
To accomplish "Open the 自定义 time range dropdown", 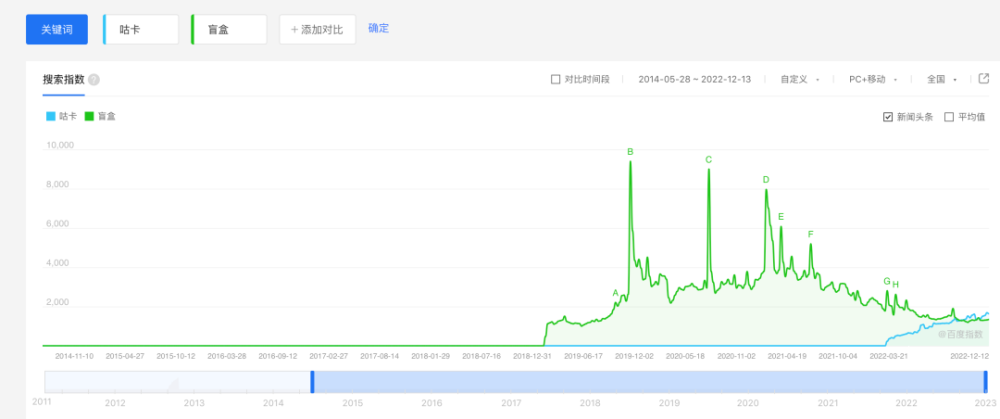I will pyautogui.click(x=800, y=79).
